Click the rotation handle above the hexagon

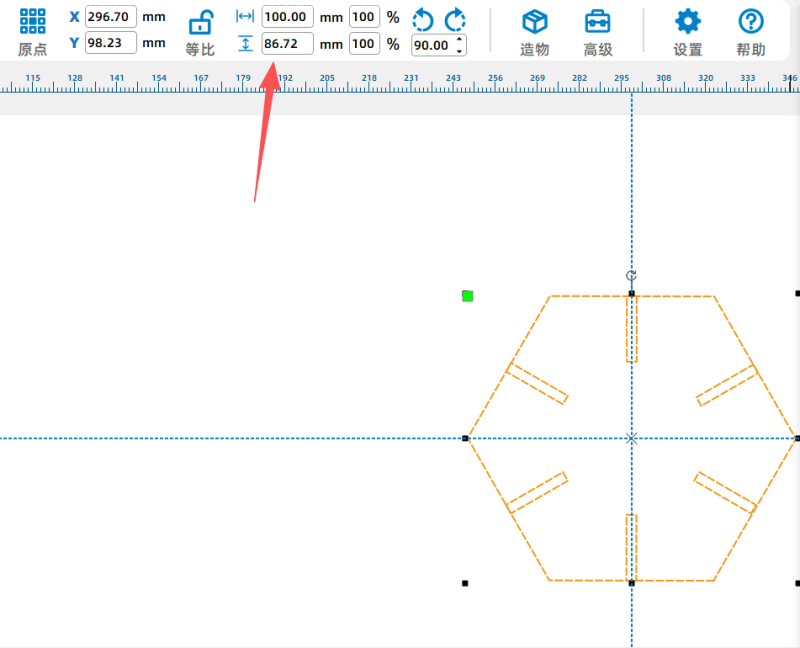pyautogui.click(x=631, y=276)
